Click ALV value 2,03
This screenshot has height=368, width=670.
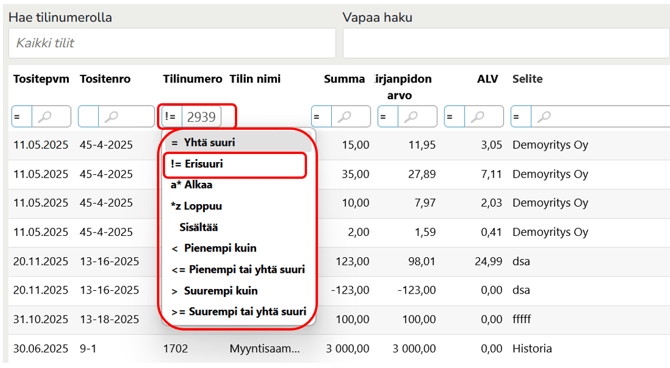tap(491, 203)
